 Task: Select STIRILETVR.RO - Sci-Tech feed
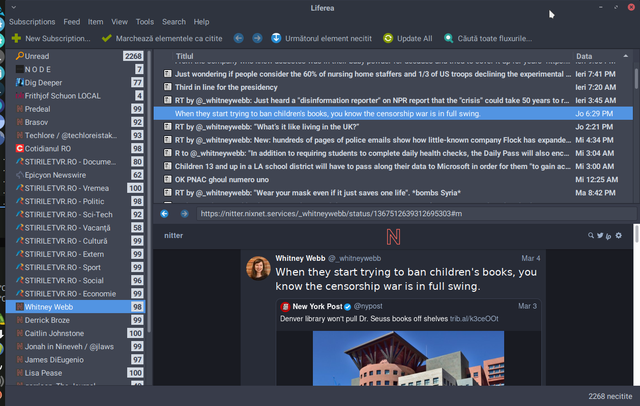click(x=76, y=214)
